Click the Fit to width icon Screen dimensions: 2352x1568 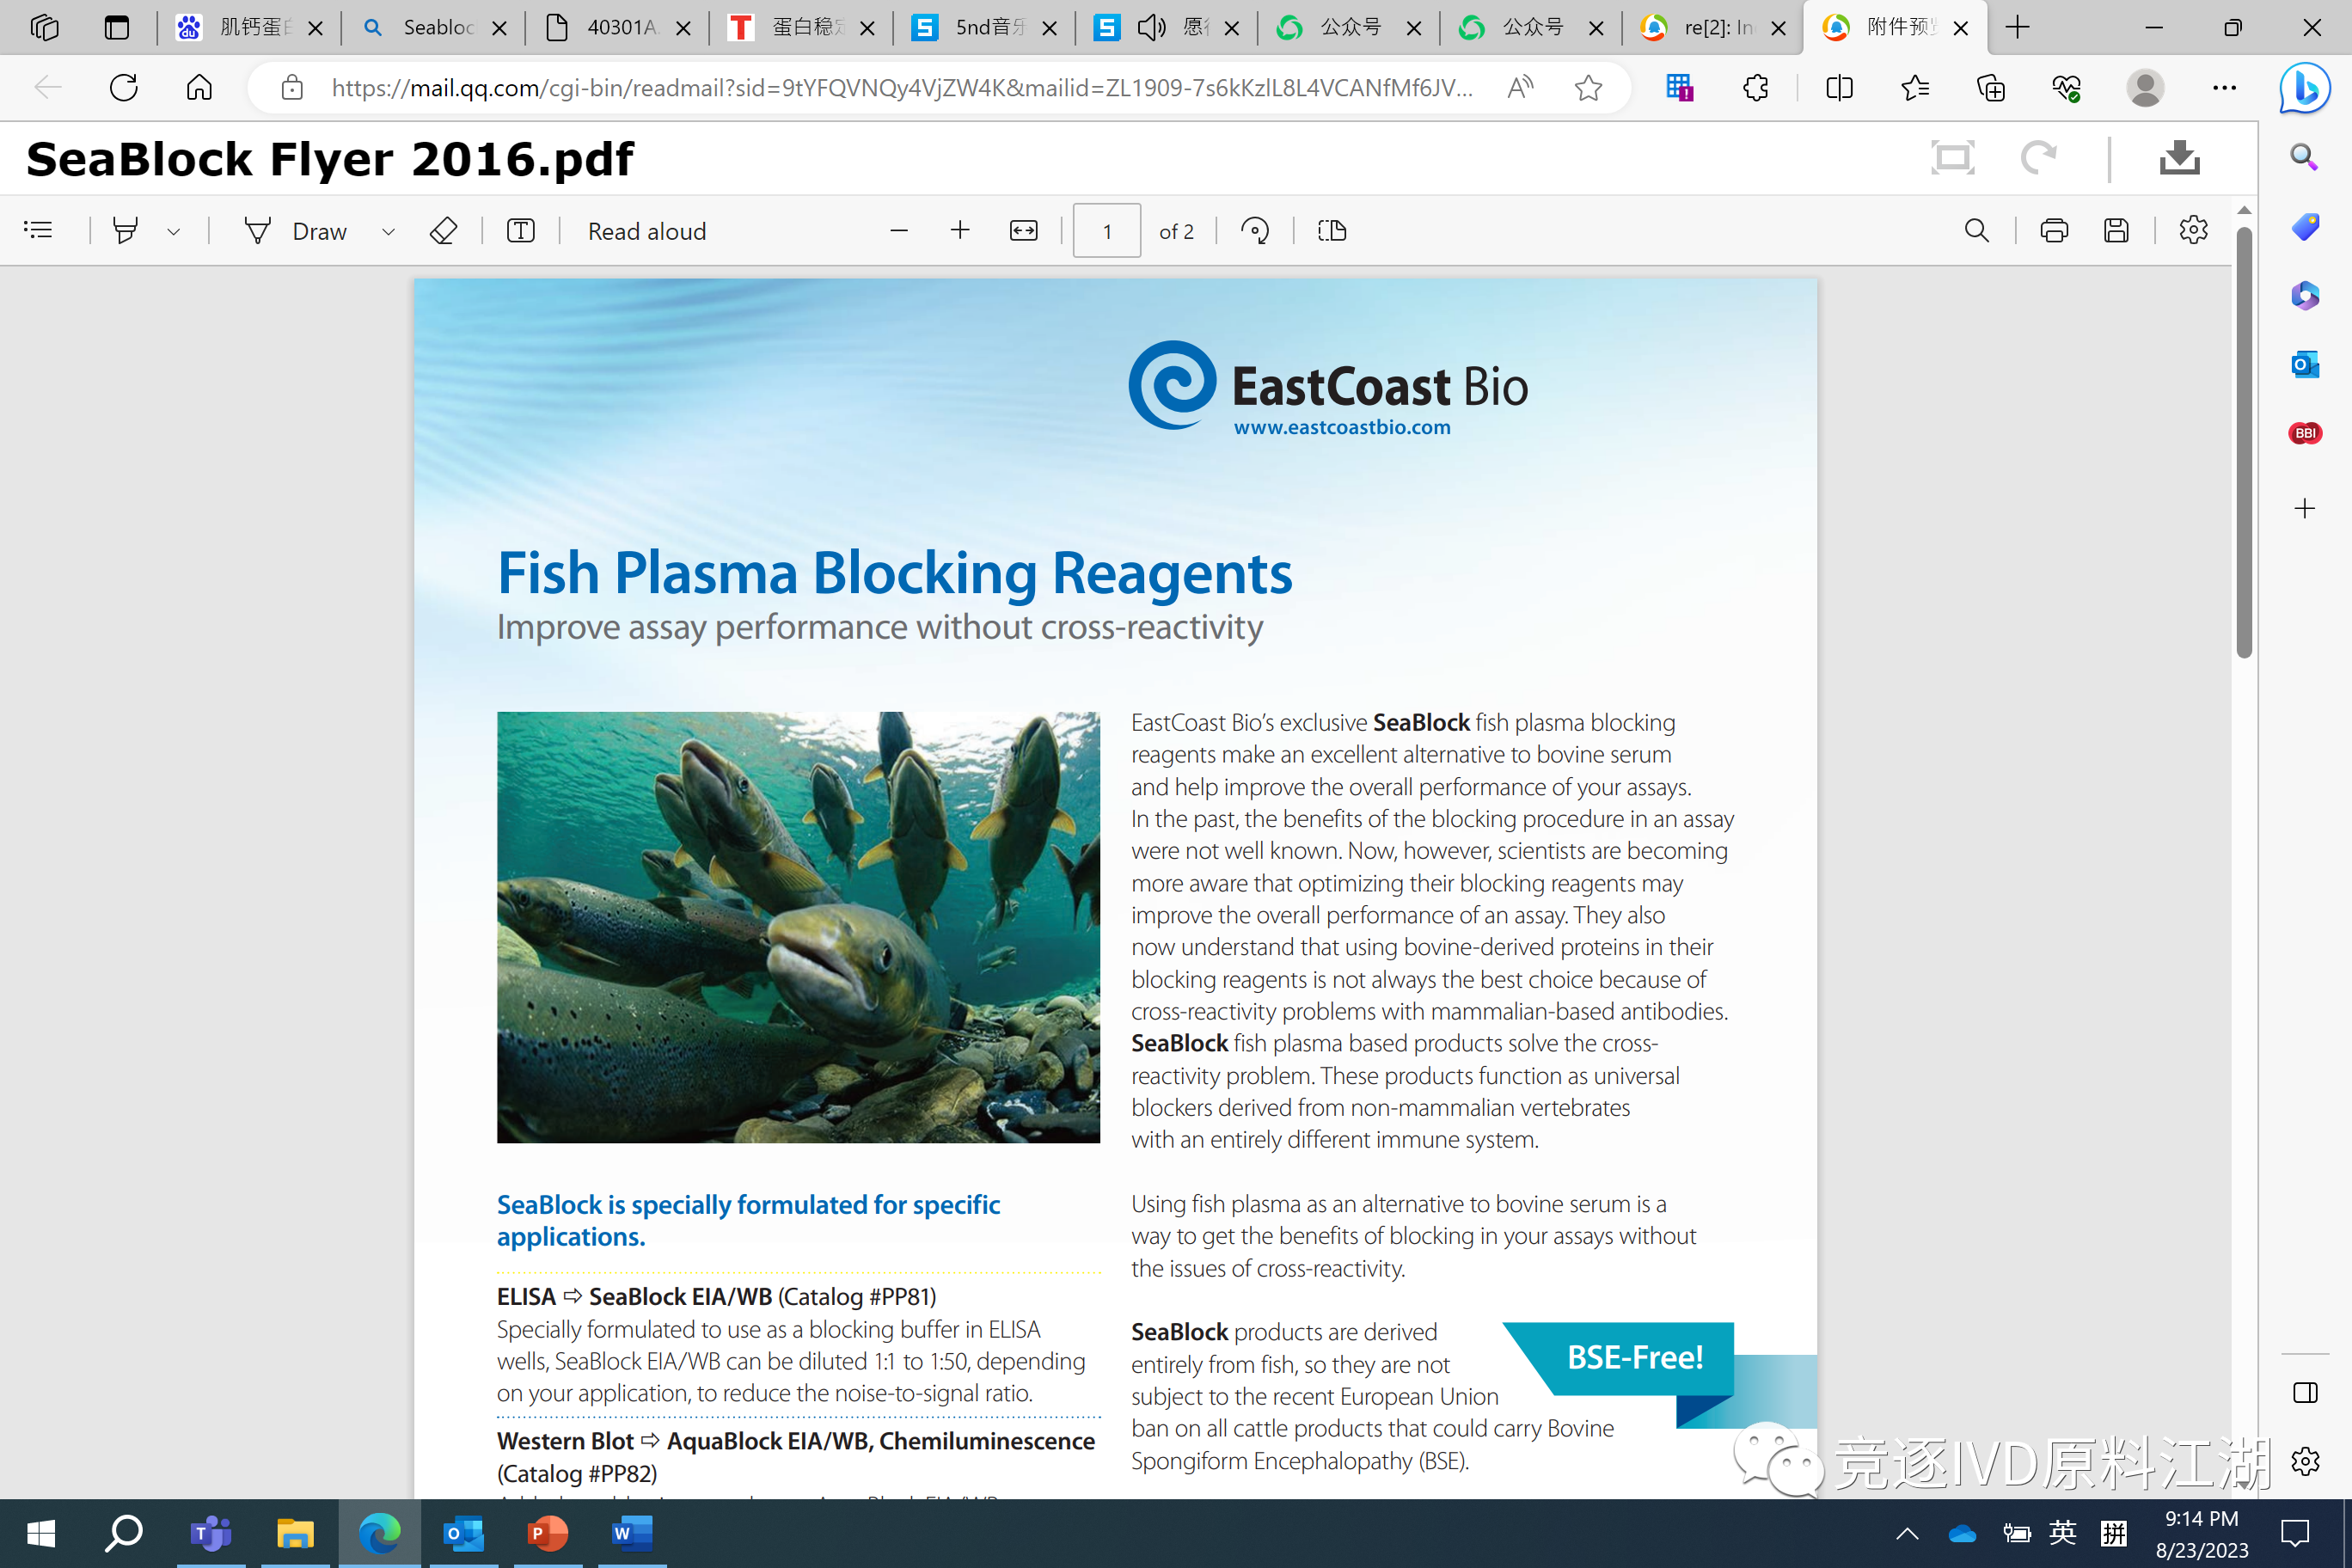click(x=1023, y=231)
